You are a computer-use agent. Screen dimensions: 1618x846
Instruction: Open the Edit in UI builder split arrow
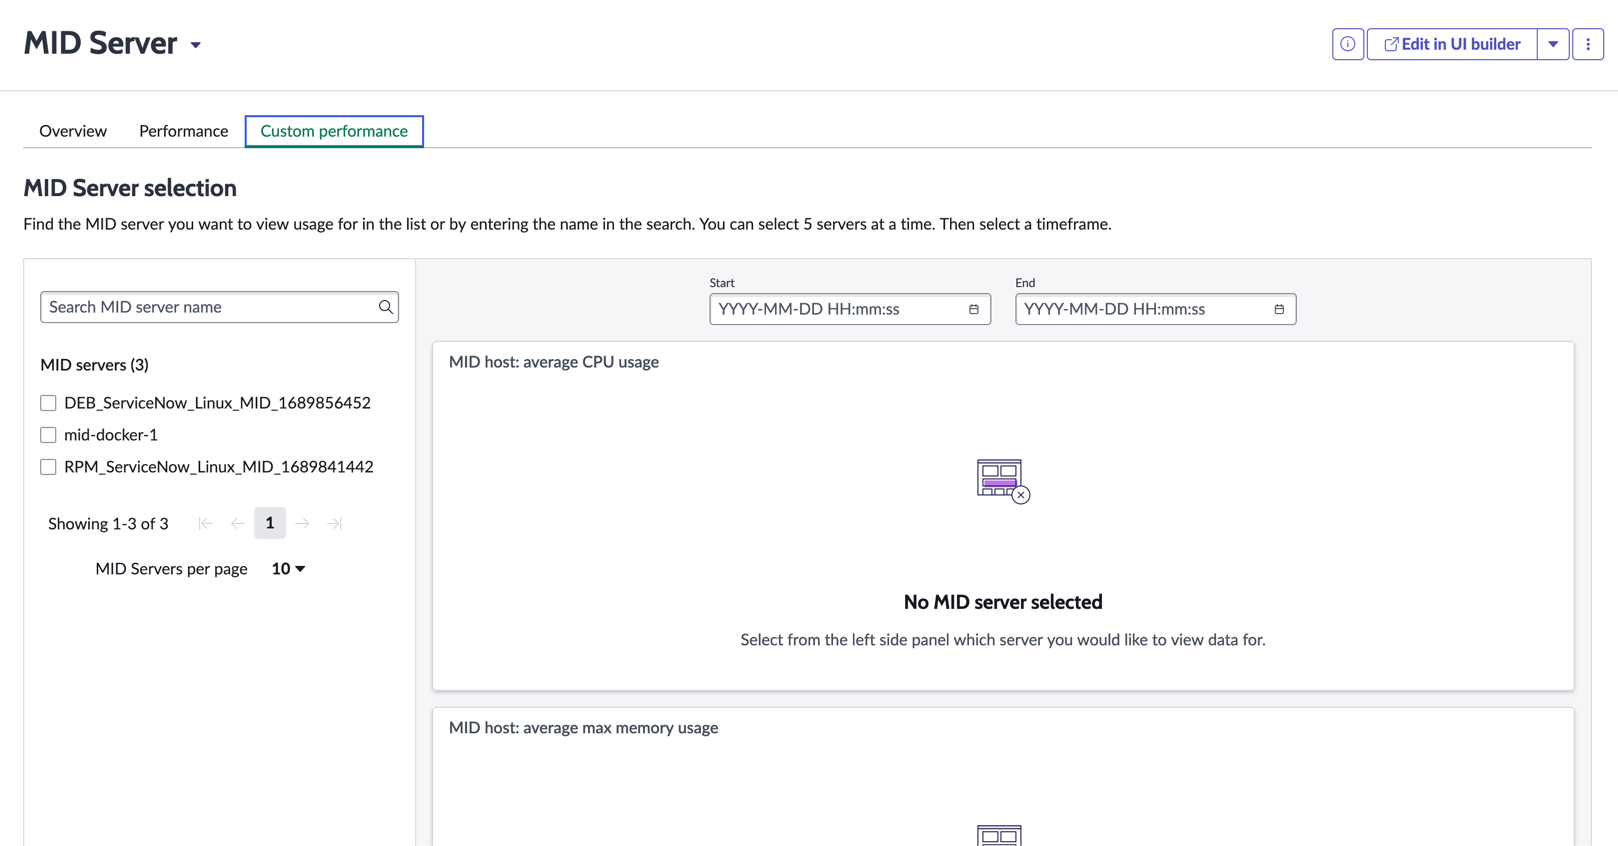click(x=1553, y=44)
